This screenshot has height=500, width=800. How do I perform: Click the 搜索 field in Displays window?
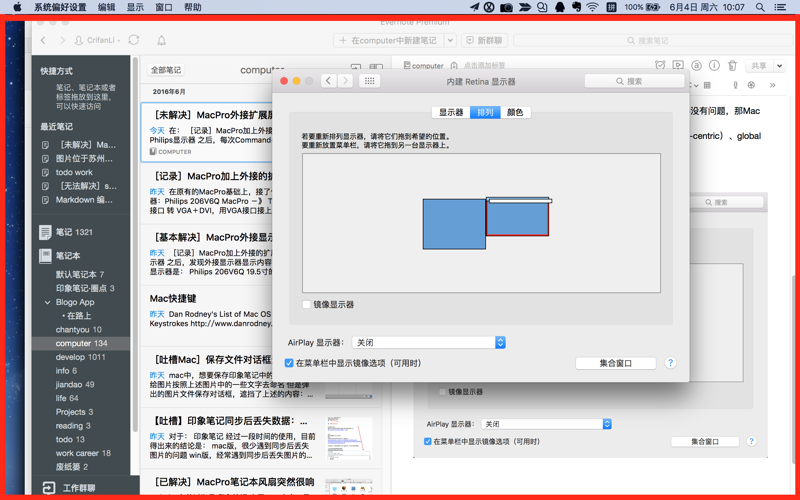point(634,81)
